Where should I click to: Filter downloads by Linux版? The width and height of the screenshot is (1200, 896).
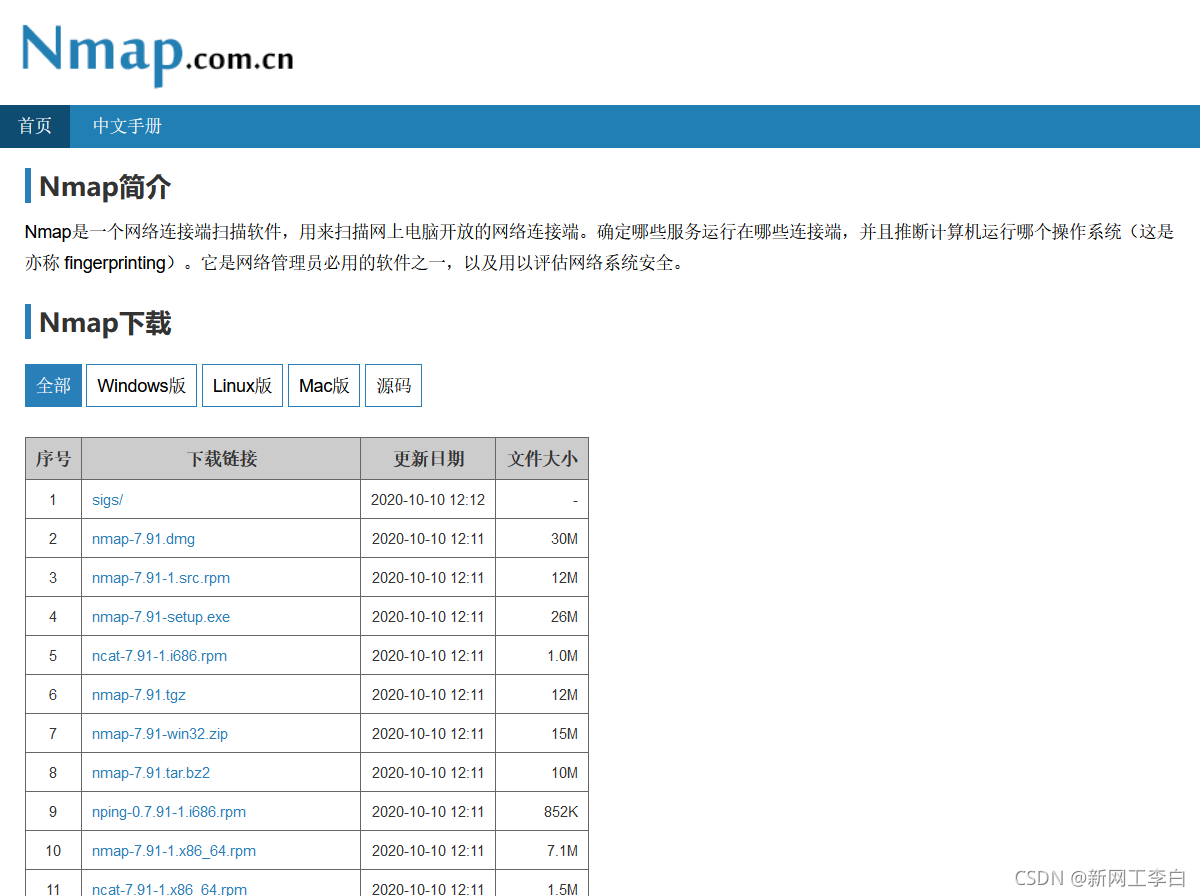coord(242,386)
